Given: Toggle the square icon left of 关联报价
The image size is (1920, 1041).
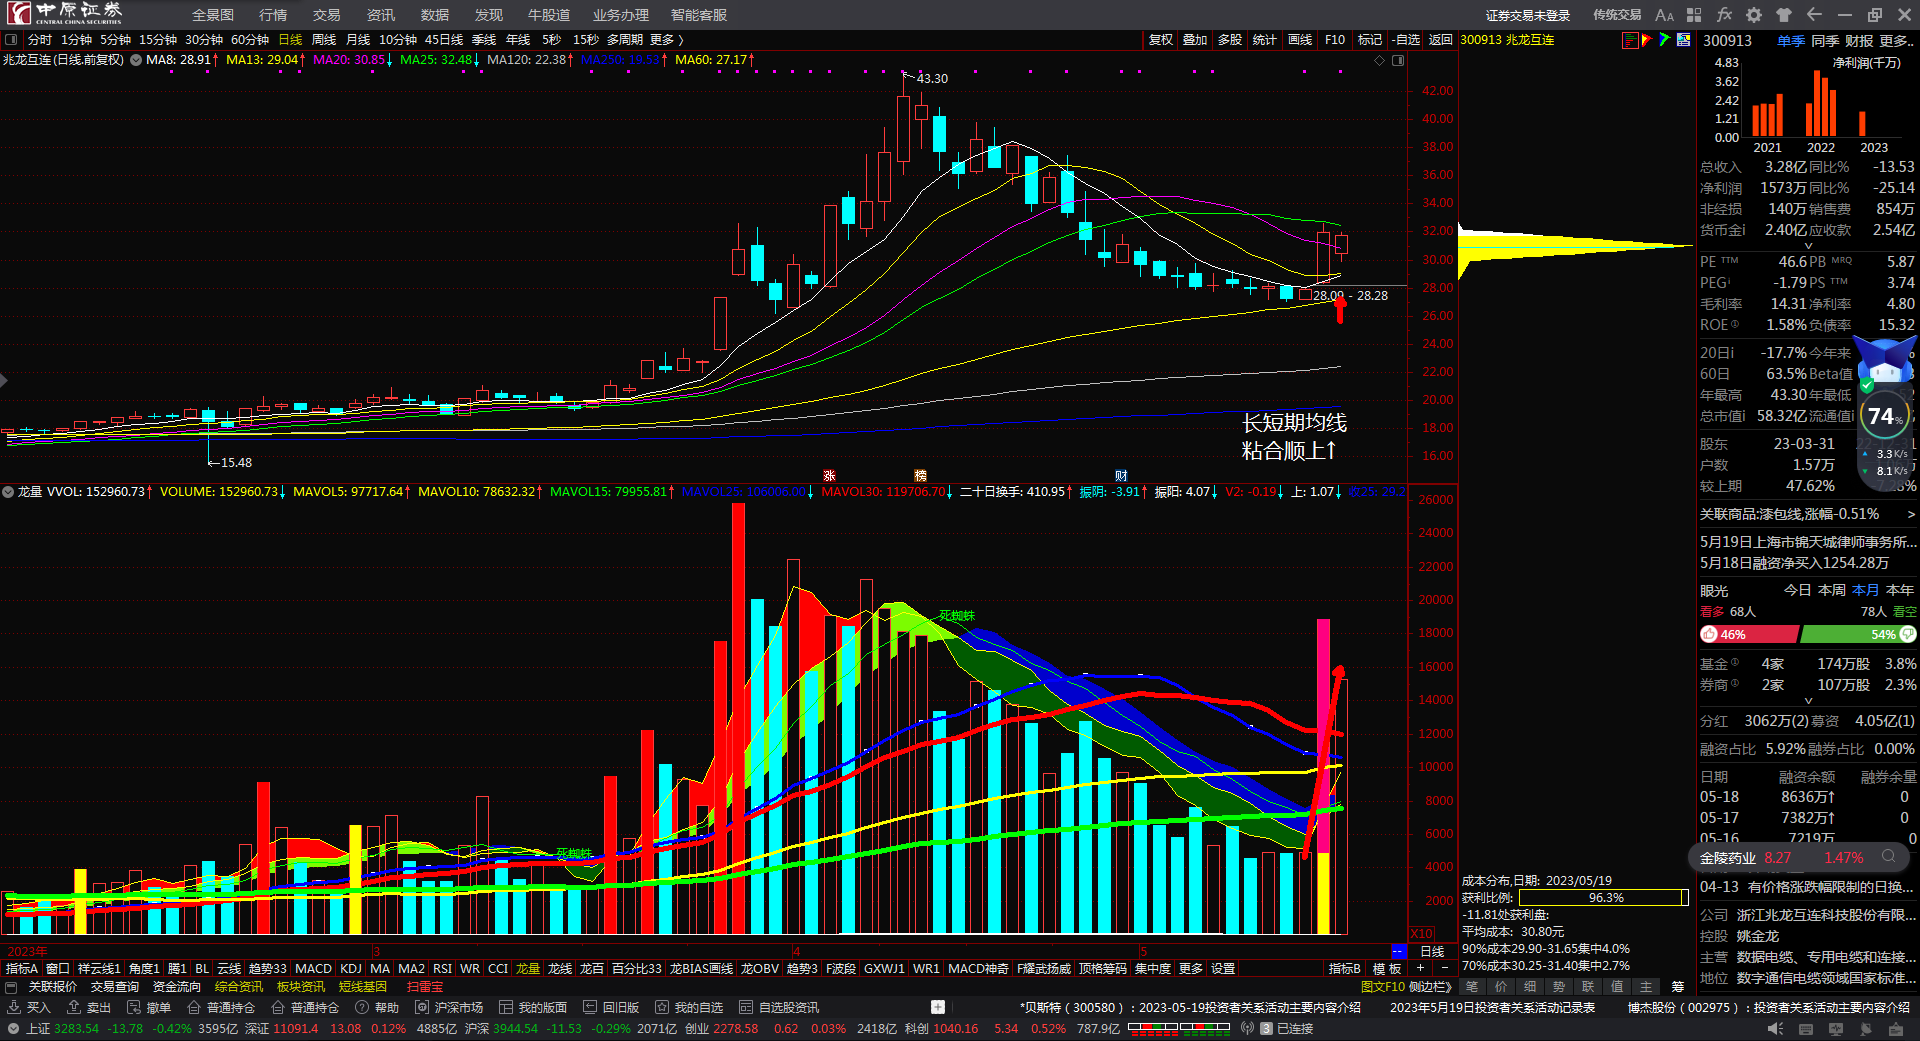Looking at the screenshot, I should [11, 987].
